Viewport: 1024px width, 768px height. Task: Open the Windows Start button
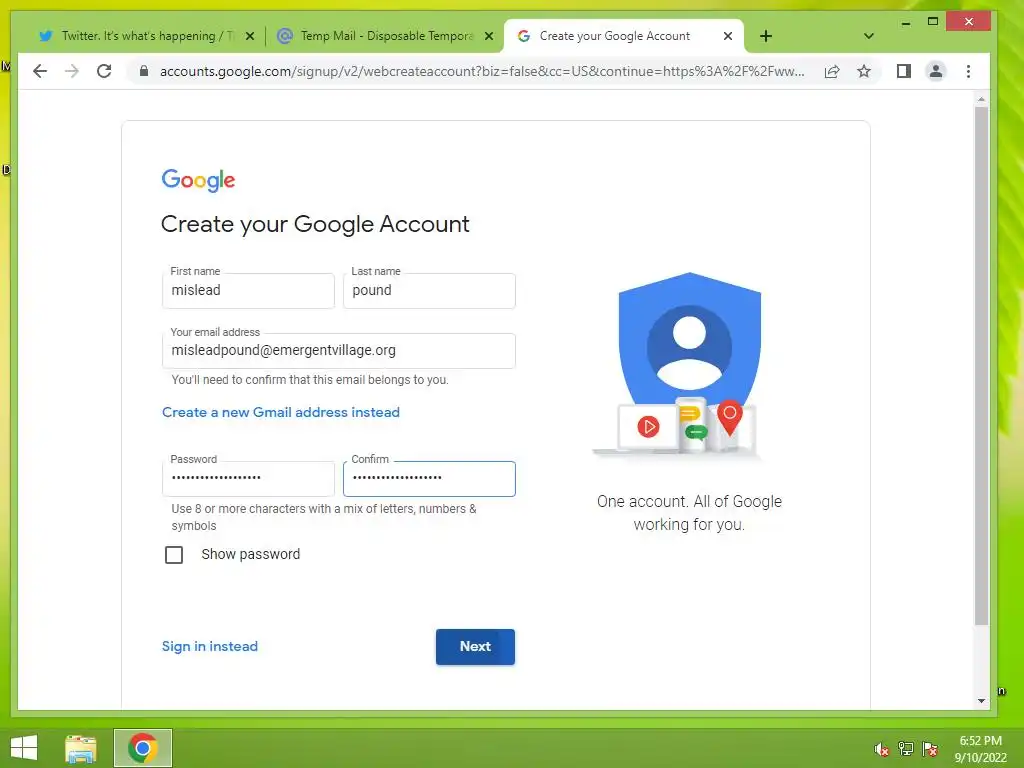click(24, 748)
